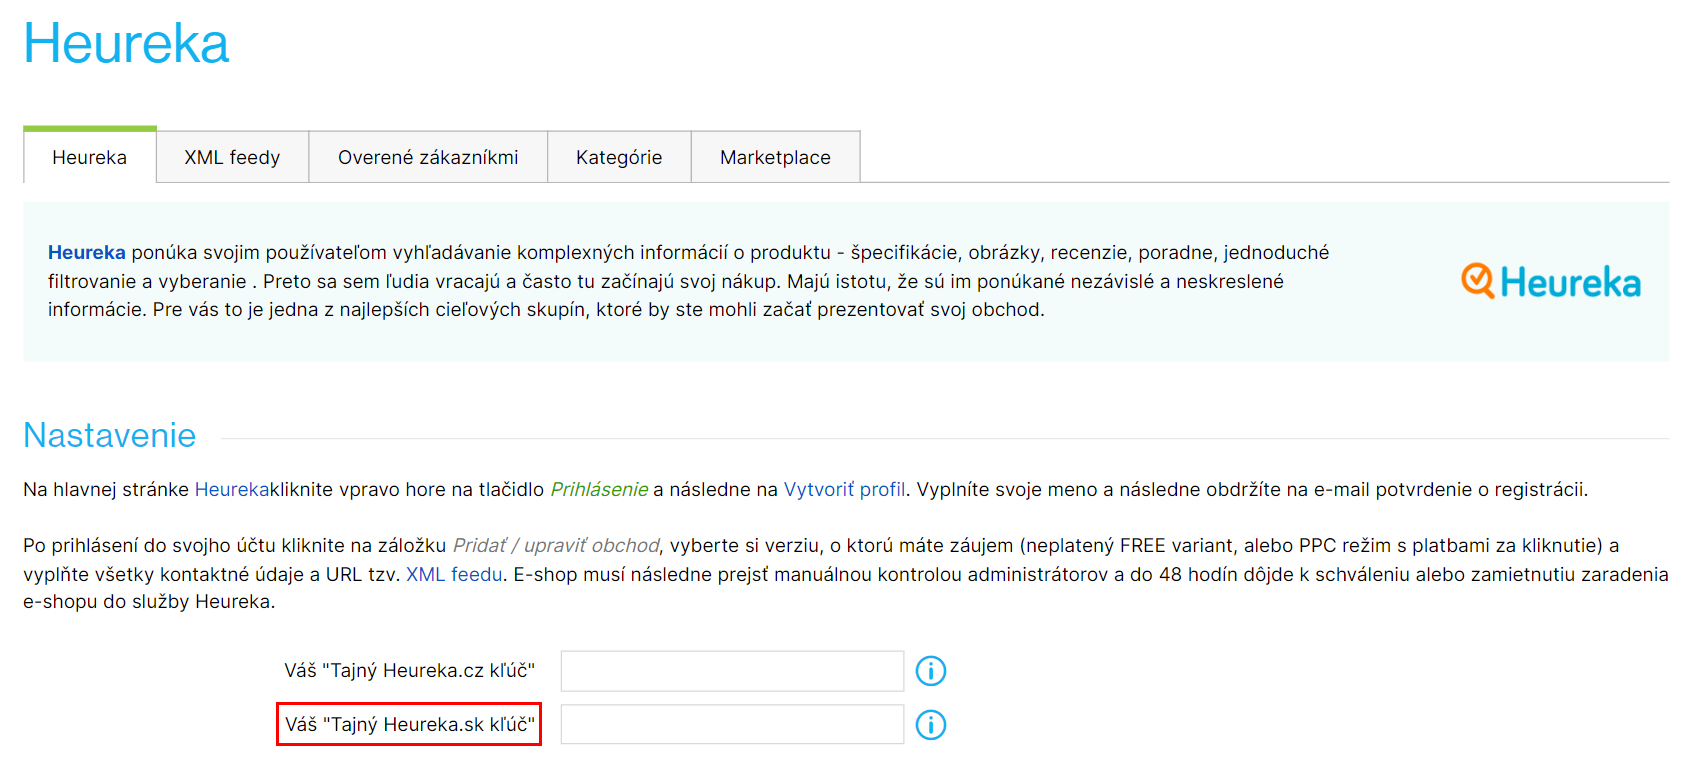This screenshot has height=768, width=1695.
Task: Click the bold Heureka link in the banner
Action: 87,253
